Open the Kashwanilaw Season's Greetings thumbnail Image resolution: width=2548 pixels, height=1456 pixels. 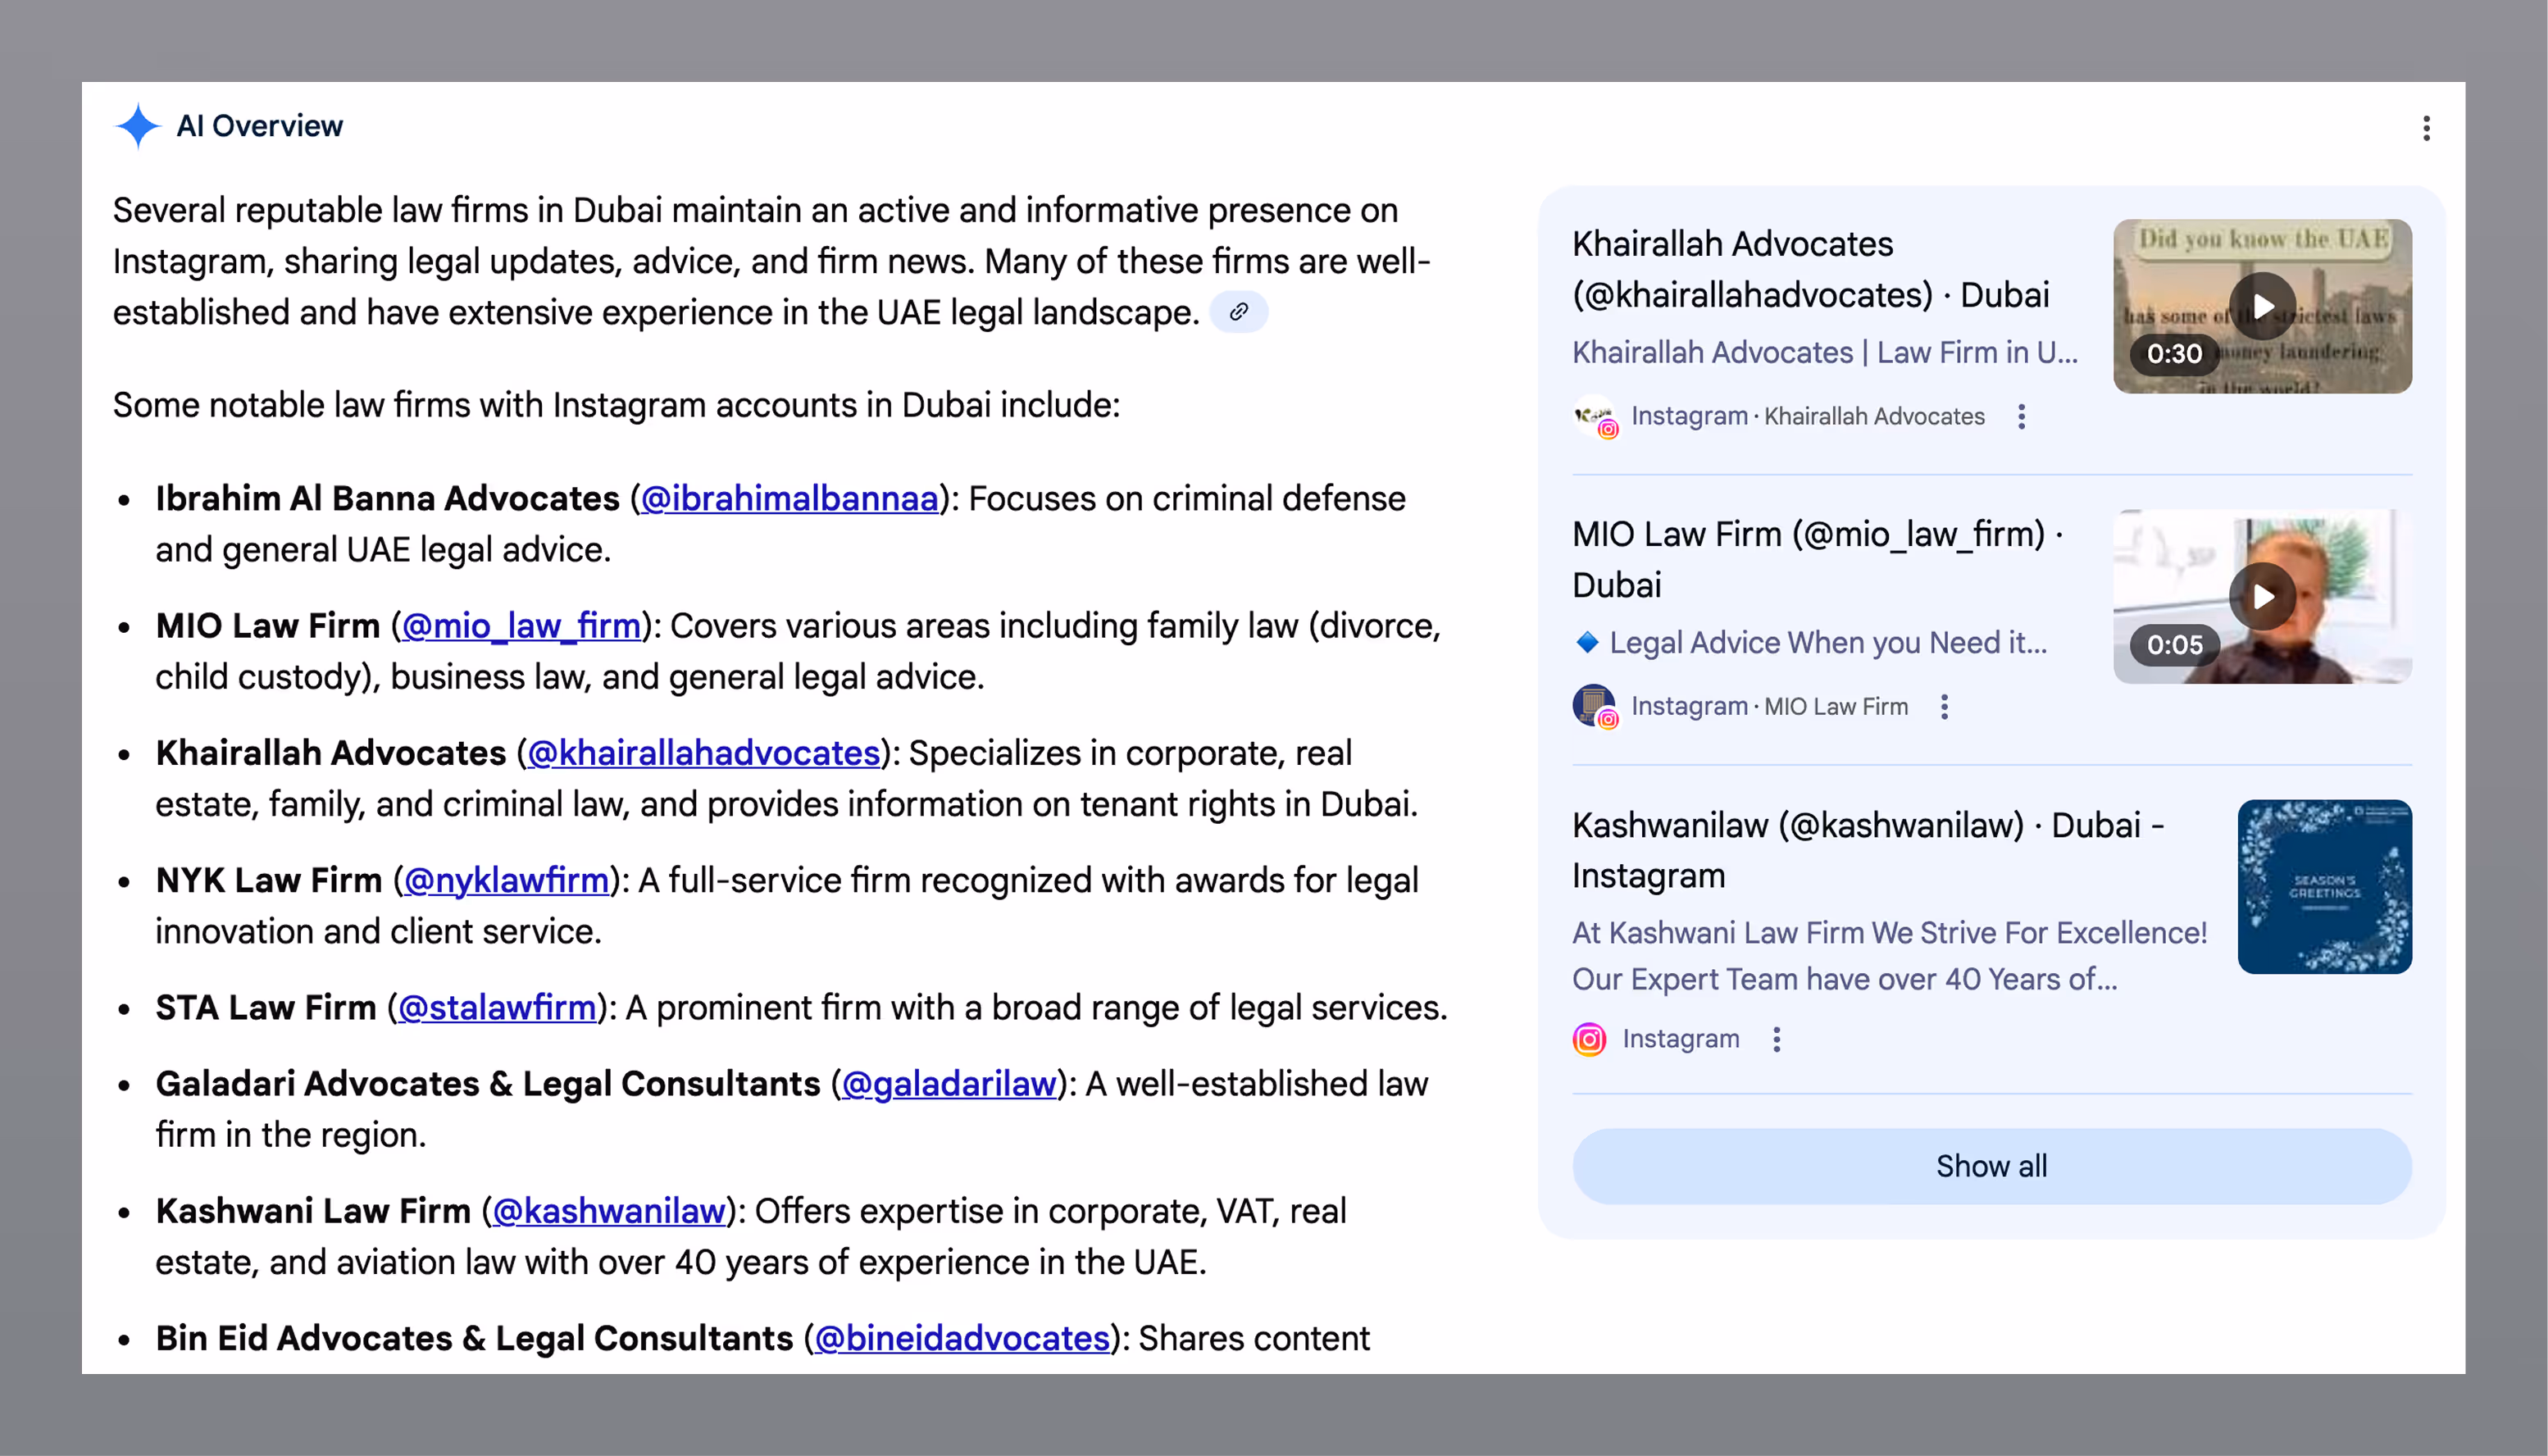2324,886
